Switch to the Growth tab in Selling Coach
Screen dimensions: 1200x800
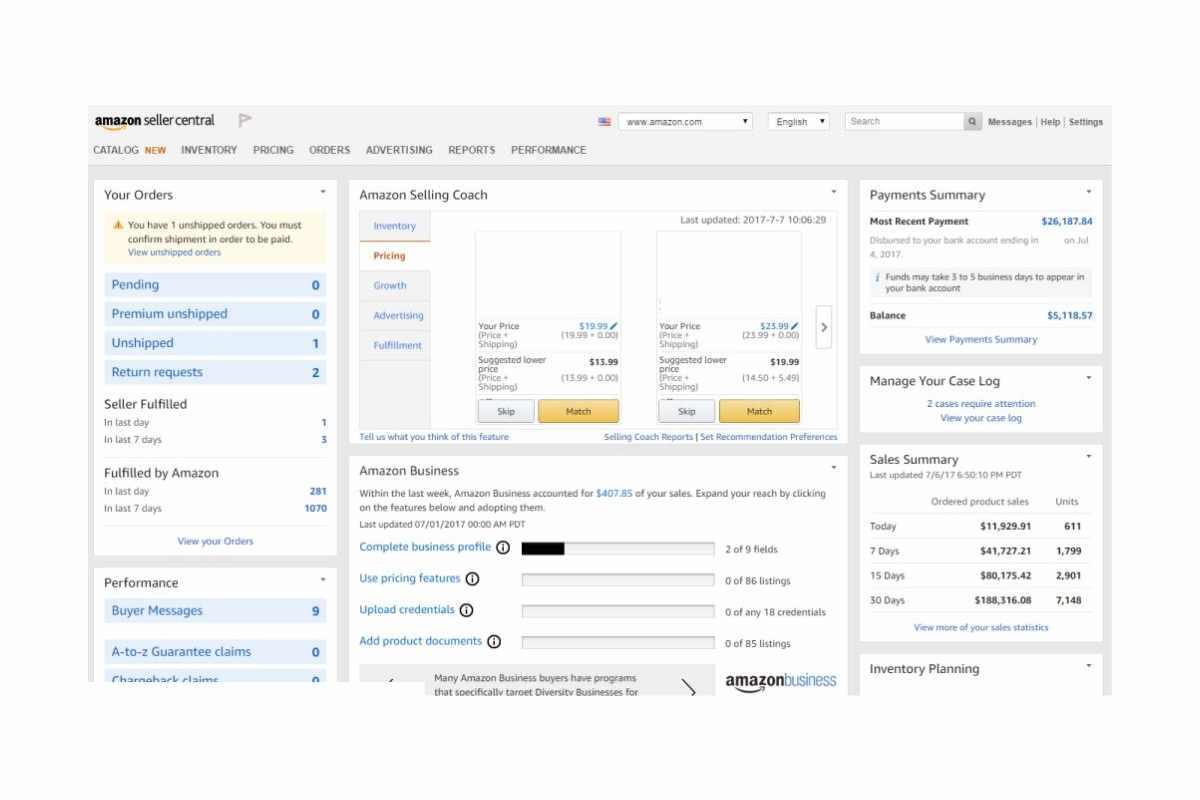pos(390,286)
